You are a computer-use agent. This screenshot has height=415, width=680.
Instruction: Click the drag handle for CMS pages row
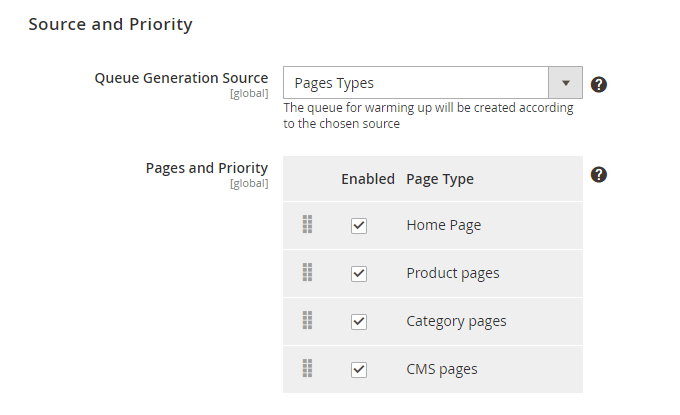click(308, 369)
